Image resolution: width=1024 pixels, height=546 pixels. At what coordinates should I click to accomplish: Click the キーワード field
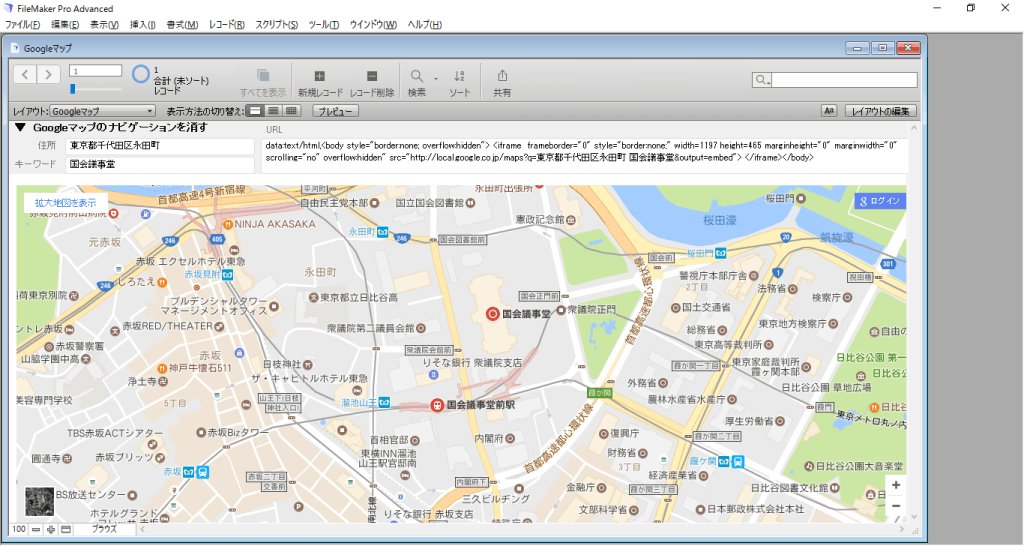click(160, 165)
